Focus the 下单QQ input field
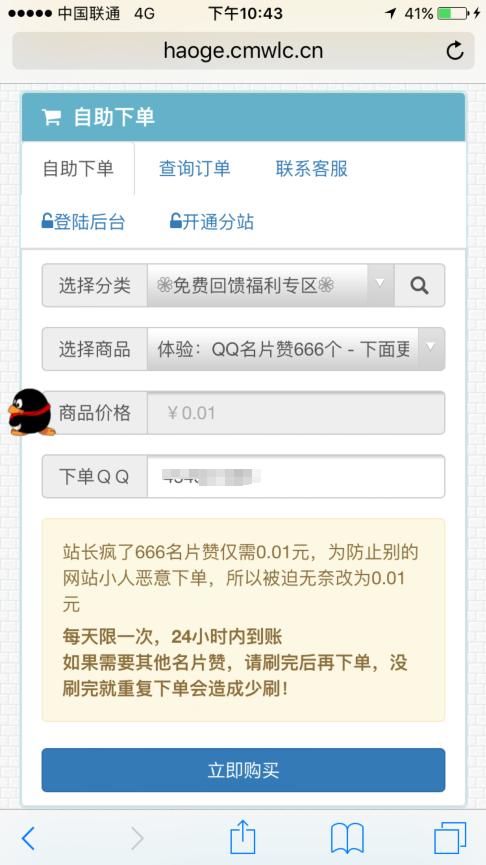This screenshot has width=486, height=865. pos(296,476)
